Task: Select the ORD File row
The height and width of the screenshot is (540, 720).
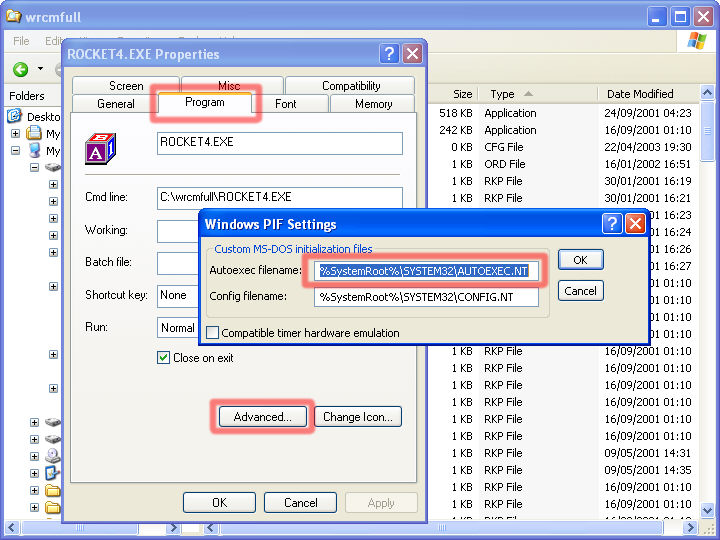Action: [563, 164]
